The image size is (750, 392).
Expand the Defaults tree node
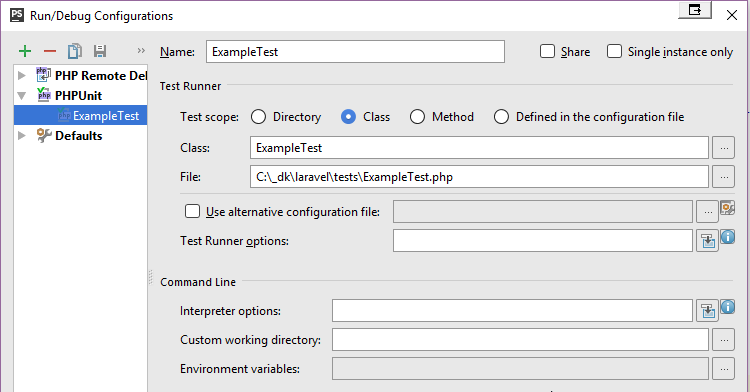click(22, 136)
